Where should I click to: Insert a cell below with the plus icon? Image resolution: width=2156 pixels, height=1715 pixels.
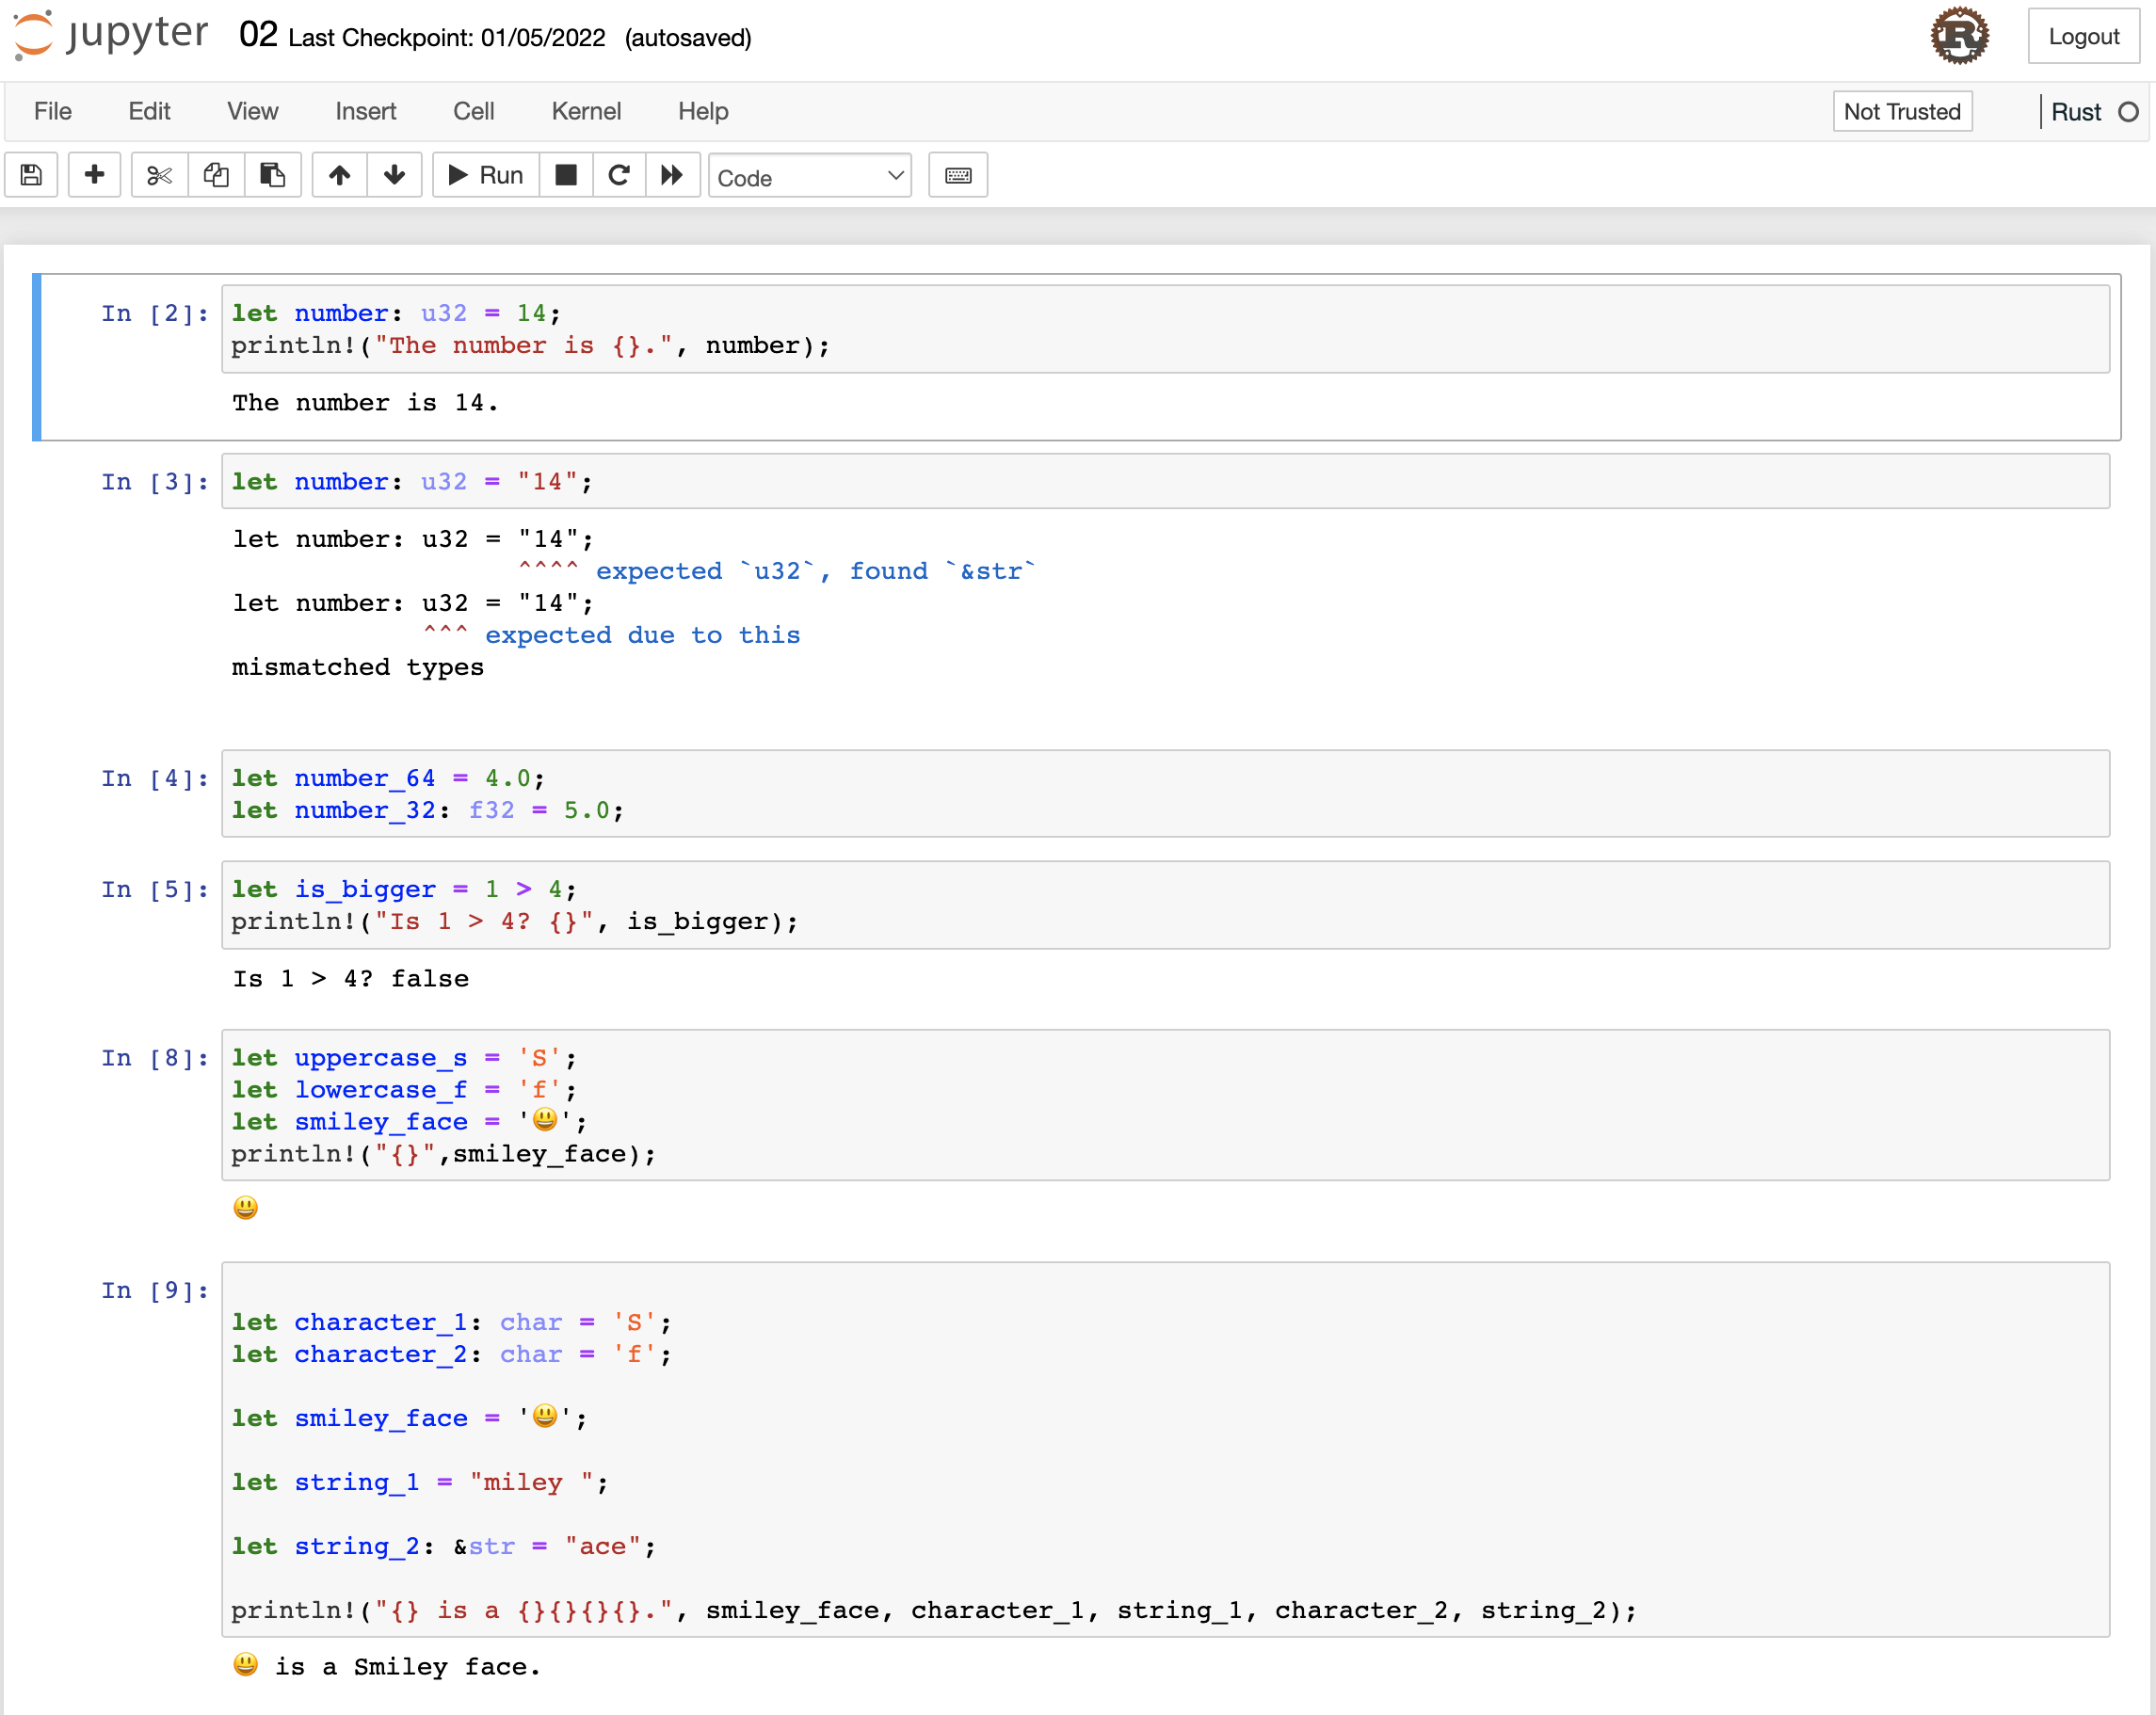click(94, 175)
